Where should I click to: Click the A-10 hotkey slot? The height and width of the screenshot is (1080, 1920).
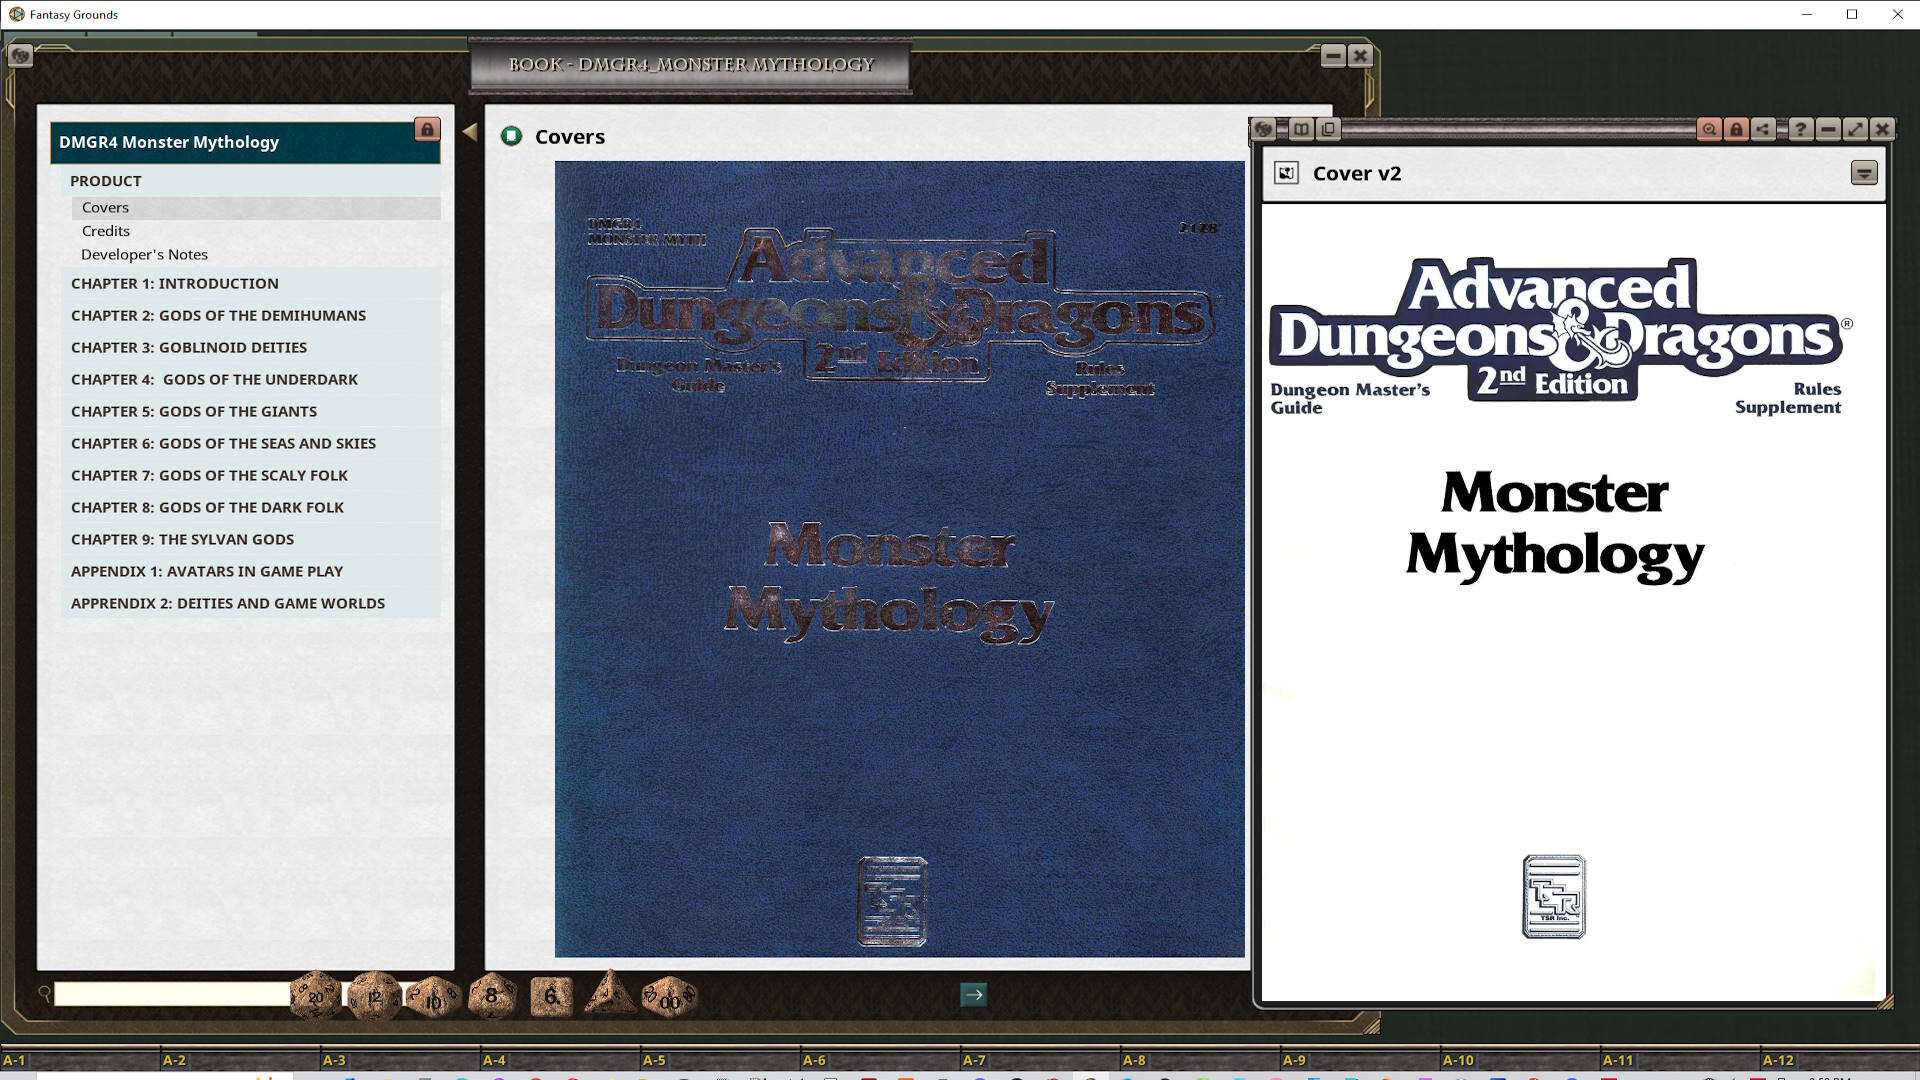[1520, 1060]
